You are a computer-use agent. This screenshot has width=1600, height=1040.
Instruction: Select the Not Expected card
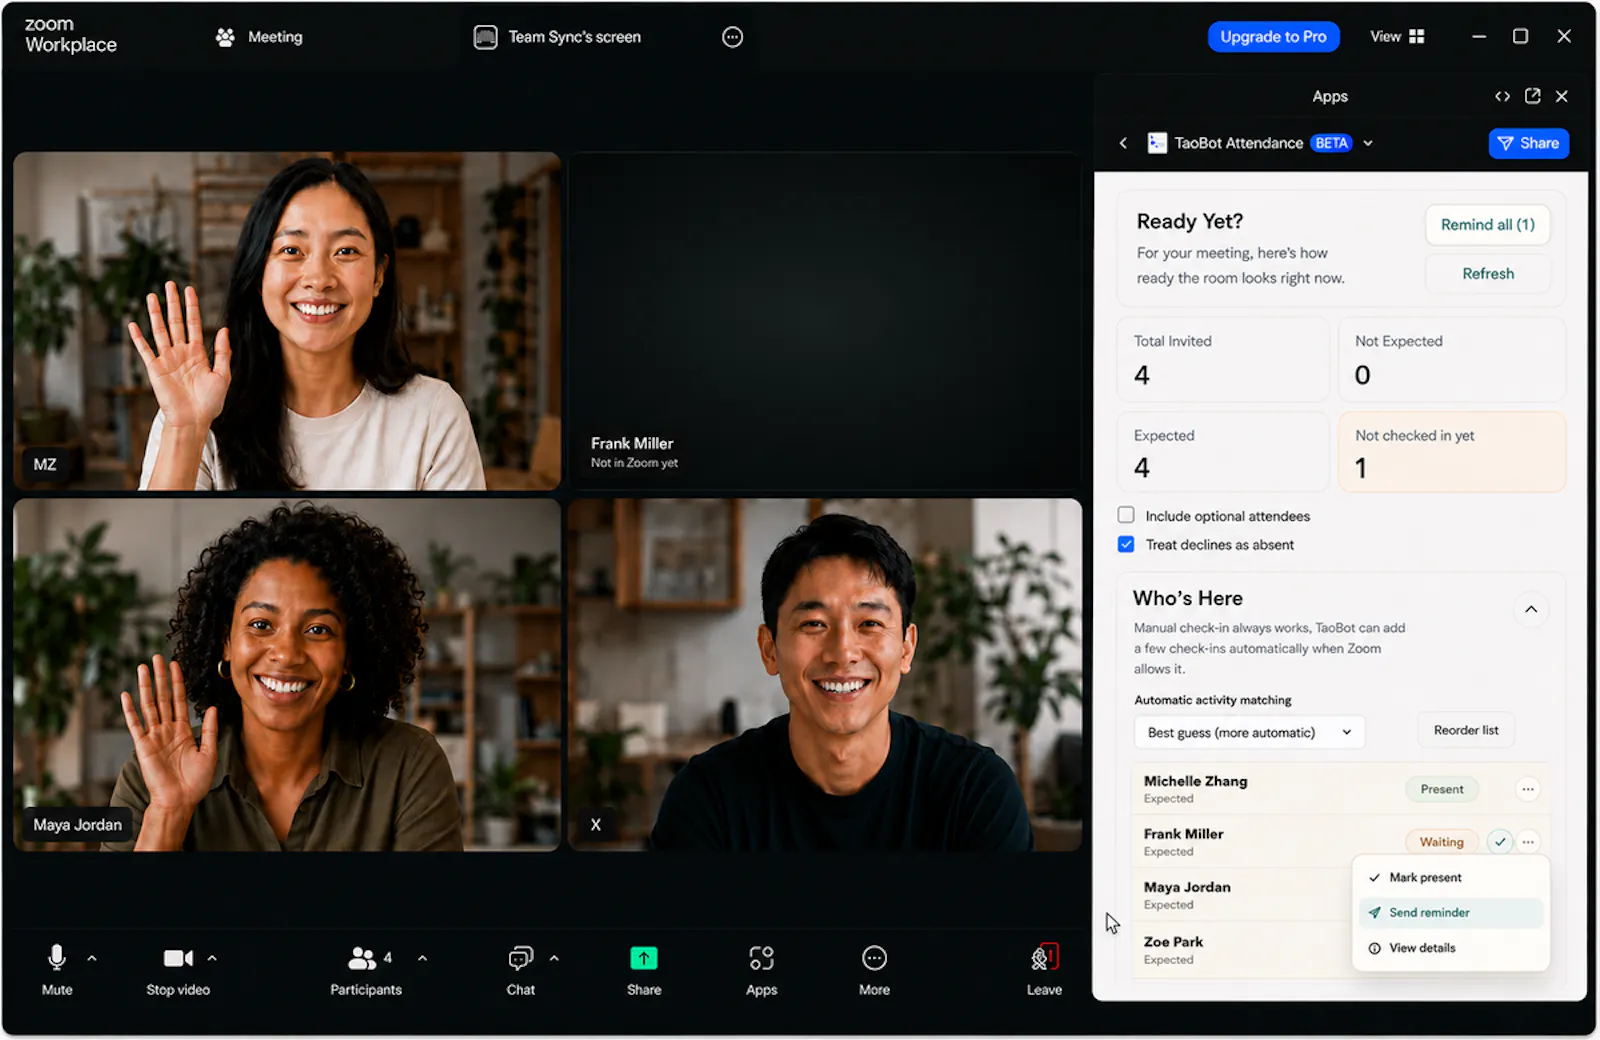(x=1451, y=360)
